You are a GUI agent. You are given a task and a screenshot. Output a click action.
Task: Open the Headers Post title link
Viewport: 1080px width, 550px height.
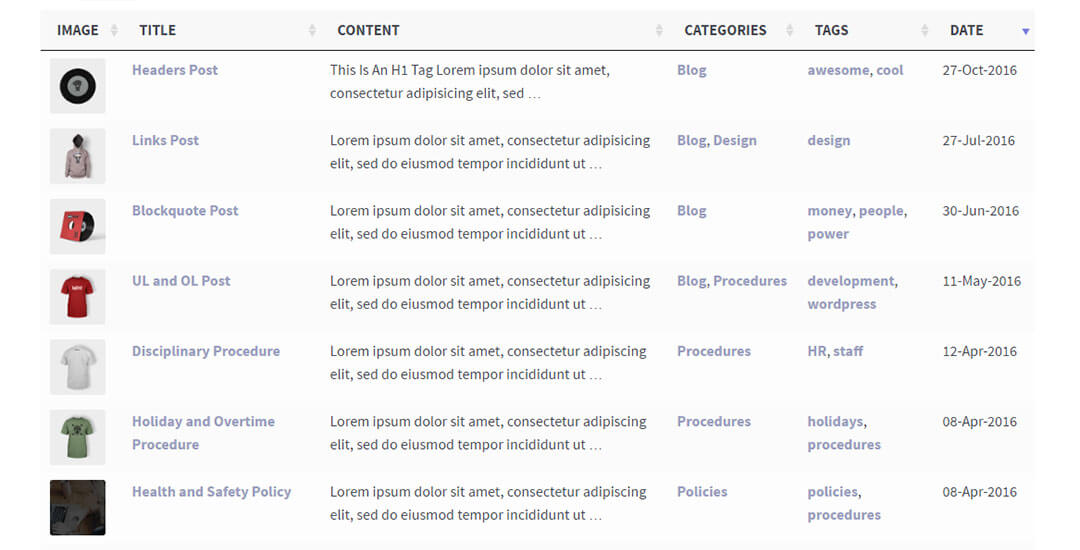coord(175,70)
